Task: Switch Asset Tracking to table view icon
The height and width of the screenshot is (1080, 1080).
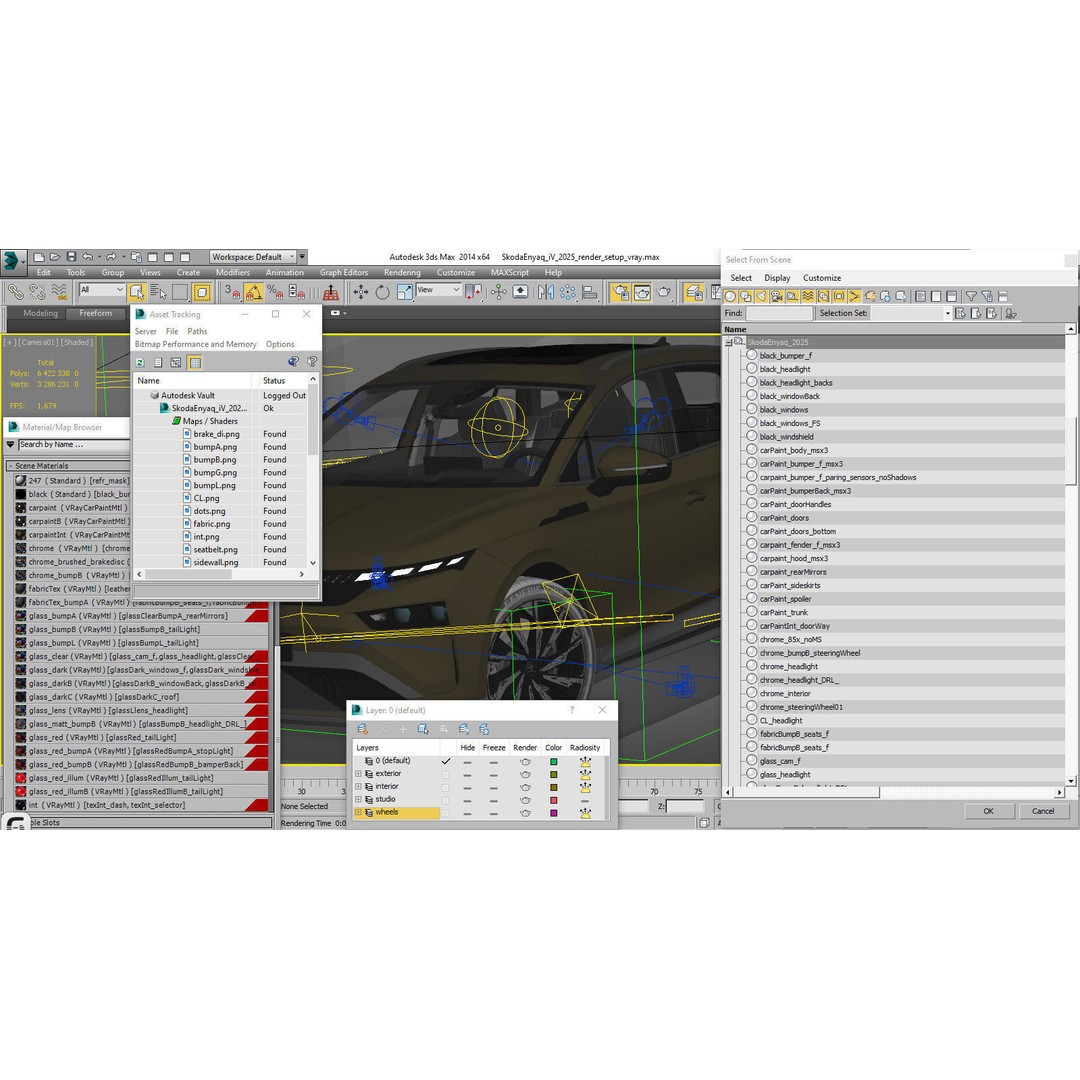Action: (x=195, y=362)
